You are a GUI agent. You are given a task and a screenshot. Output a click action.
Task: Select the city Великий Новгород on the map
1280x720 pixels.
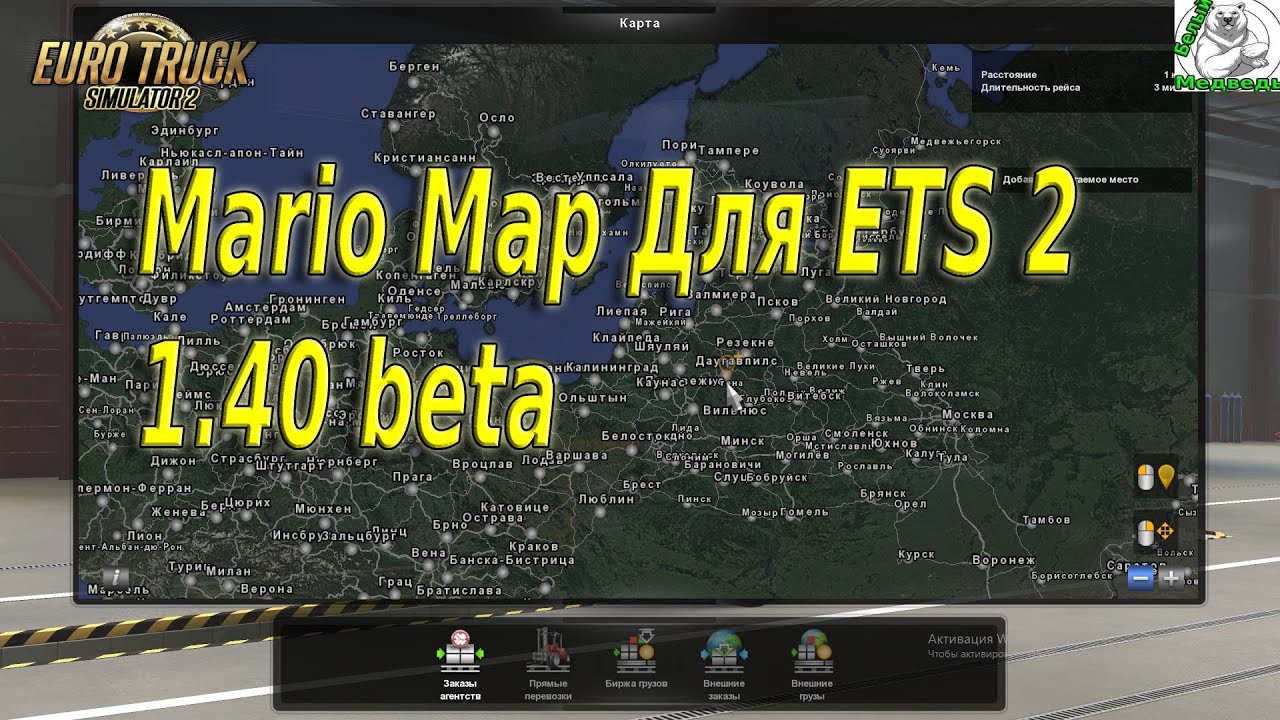(x=886, y=299)
